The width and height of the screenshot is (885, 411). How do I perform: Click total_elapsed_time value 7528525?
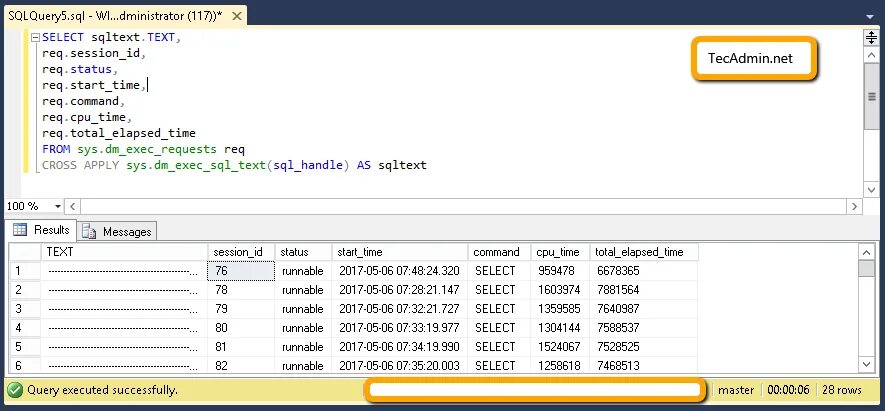tap(644, 347)
